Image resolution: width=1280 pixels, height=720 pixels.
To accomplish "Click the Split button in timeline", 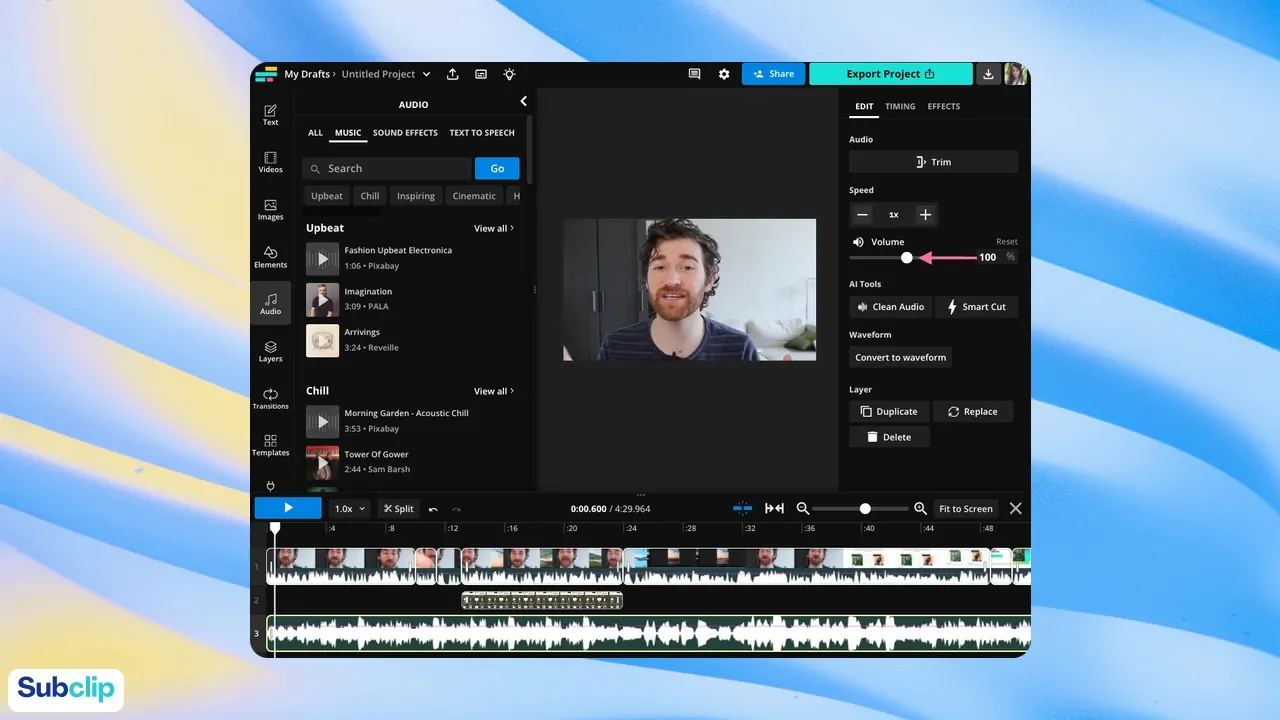I will [x=398, y=508].
